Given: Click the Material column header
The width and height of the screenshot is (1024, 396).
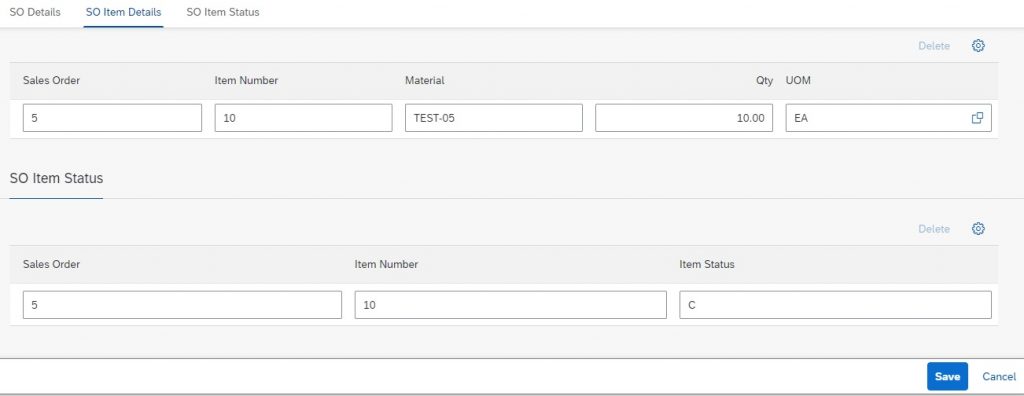Looking at the screenshot, I should tap(424, 80).
